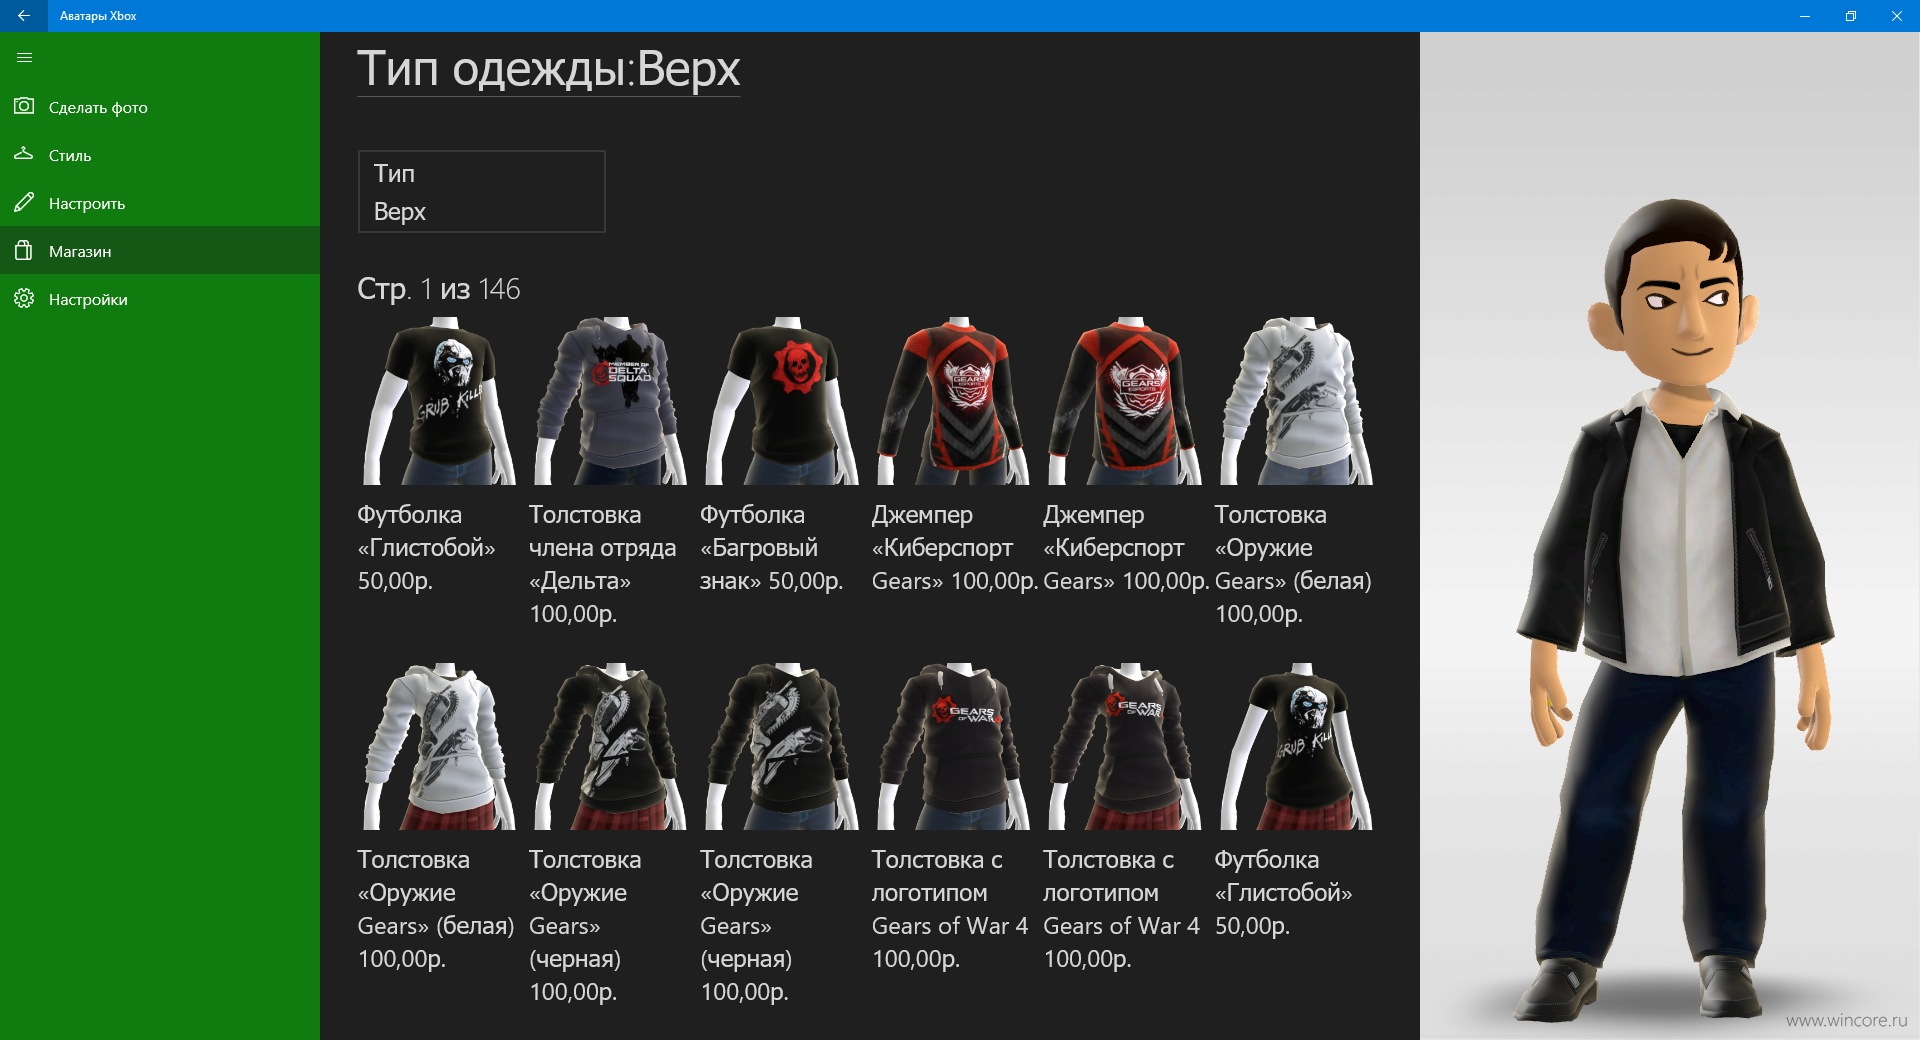Screen dimensions: 1920x1040
Task: Click the Тип одежды:Верх heading
Action: [x=549, y=69]
